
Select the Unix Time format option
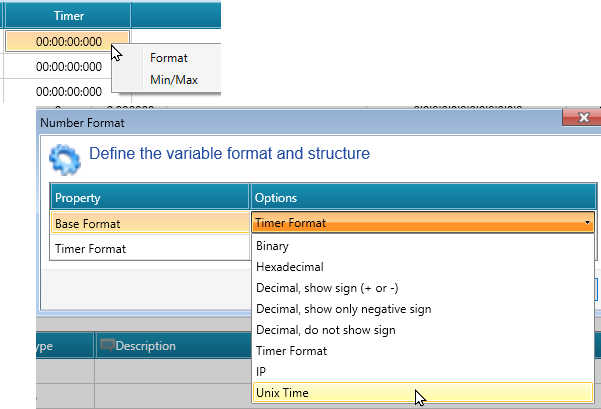[x=282, y=393]
